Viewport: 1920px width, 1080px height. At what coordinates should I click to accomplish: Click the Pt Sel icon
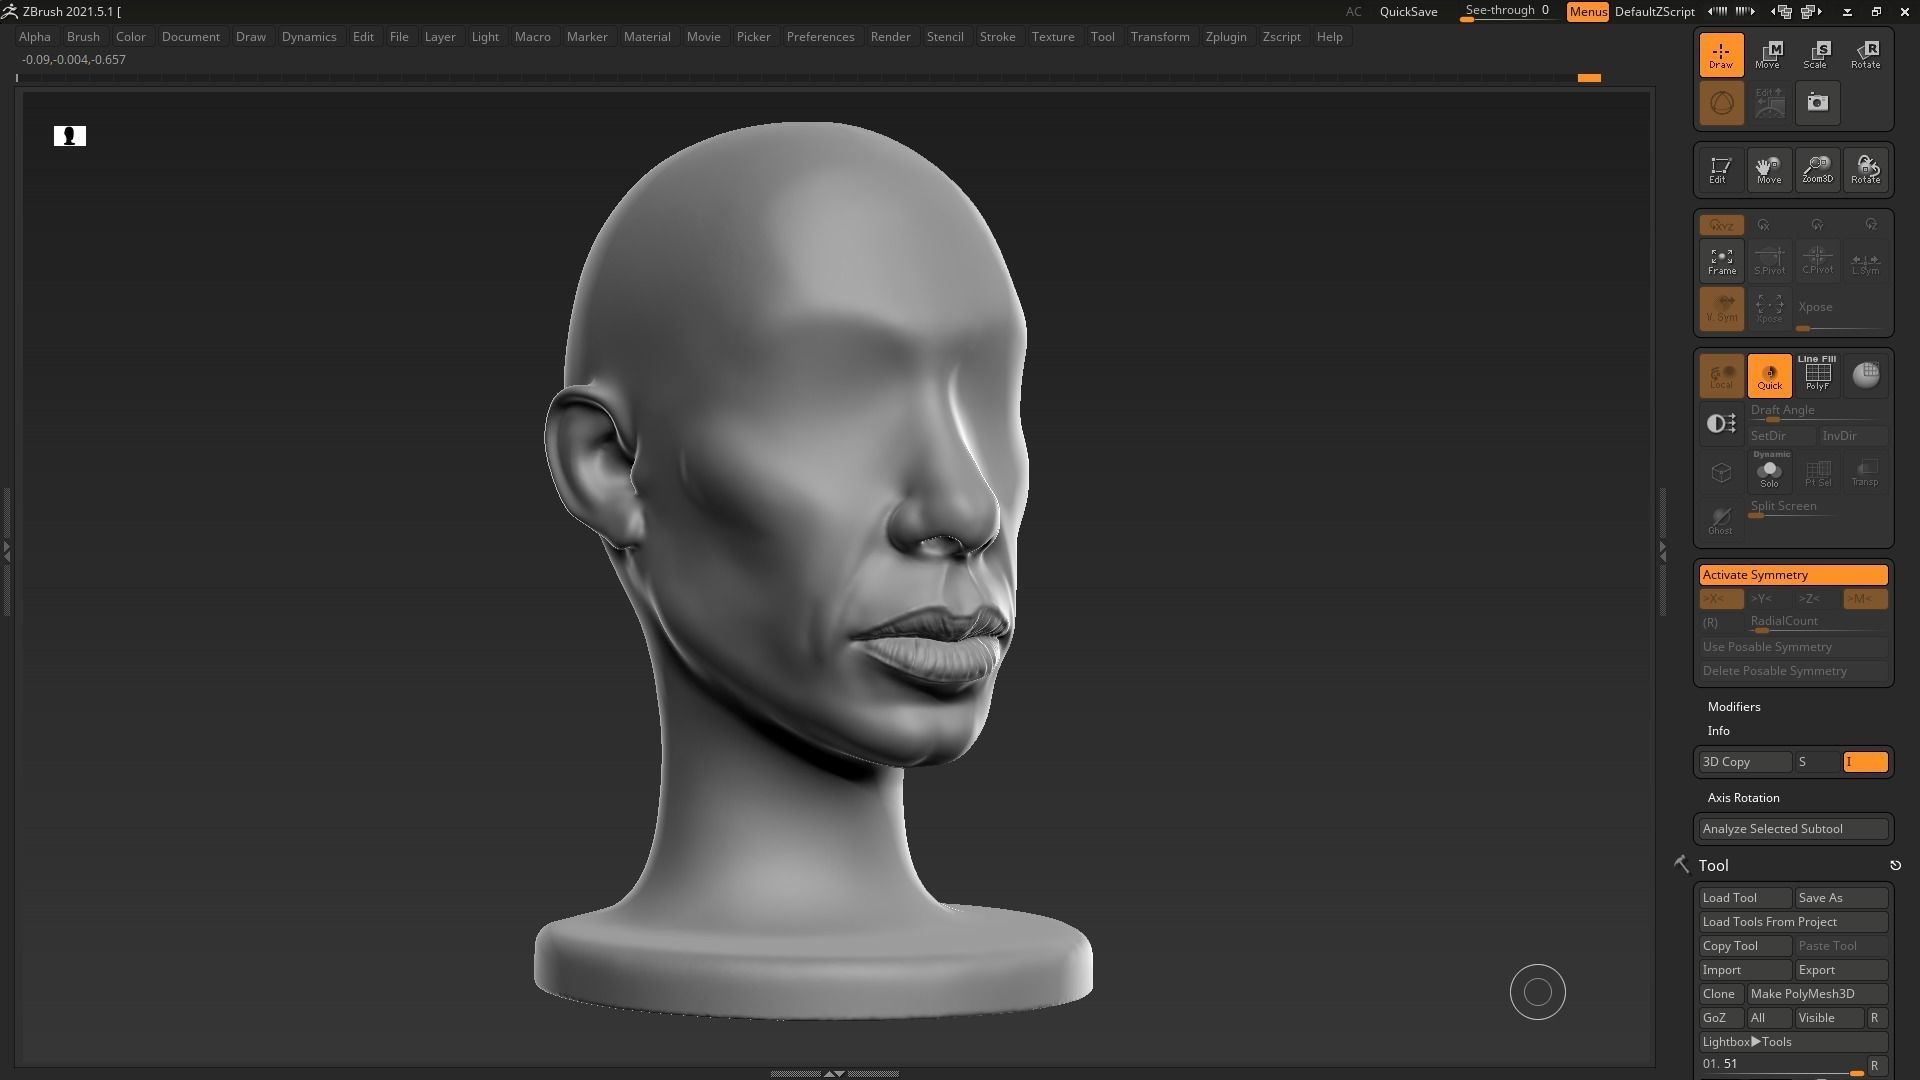[1817, 472]
